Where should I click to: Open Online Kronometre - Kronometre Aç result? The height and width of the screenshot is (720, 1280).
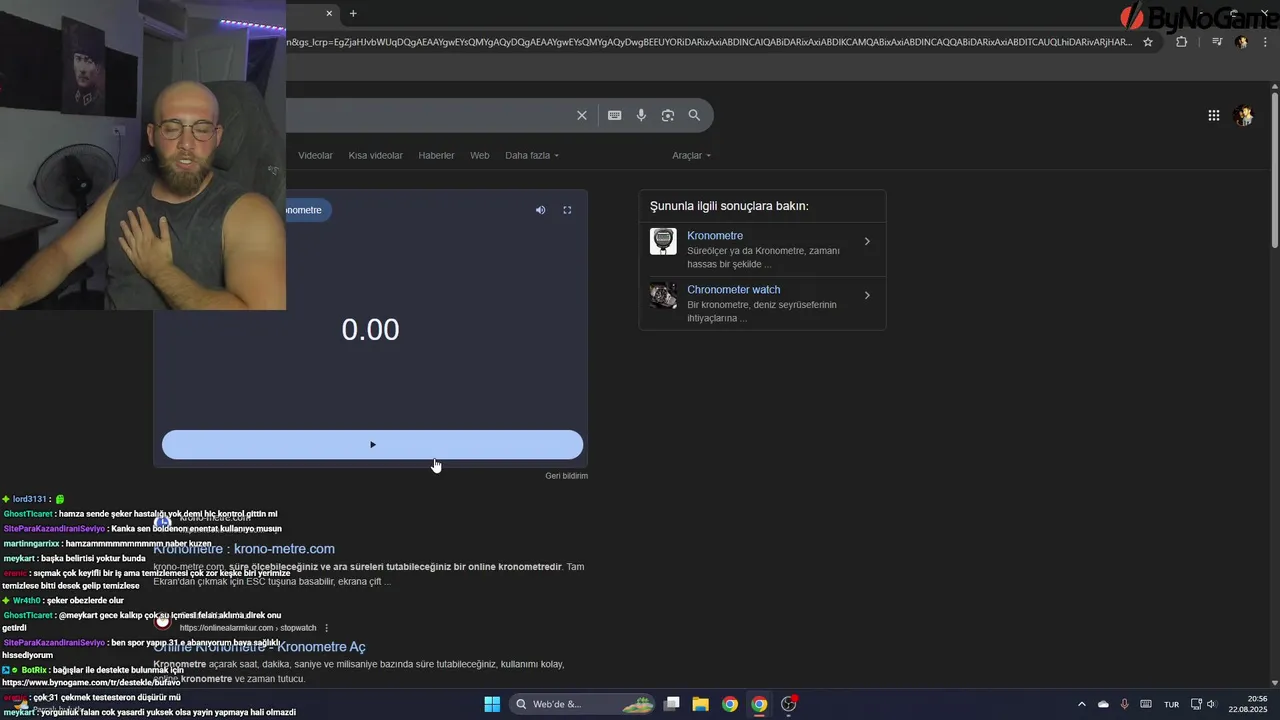(x=260, y=647)
